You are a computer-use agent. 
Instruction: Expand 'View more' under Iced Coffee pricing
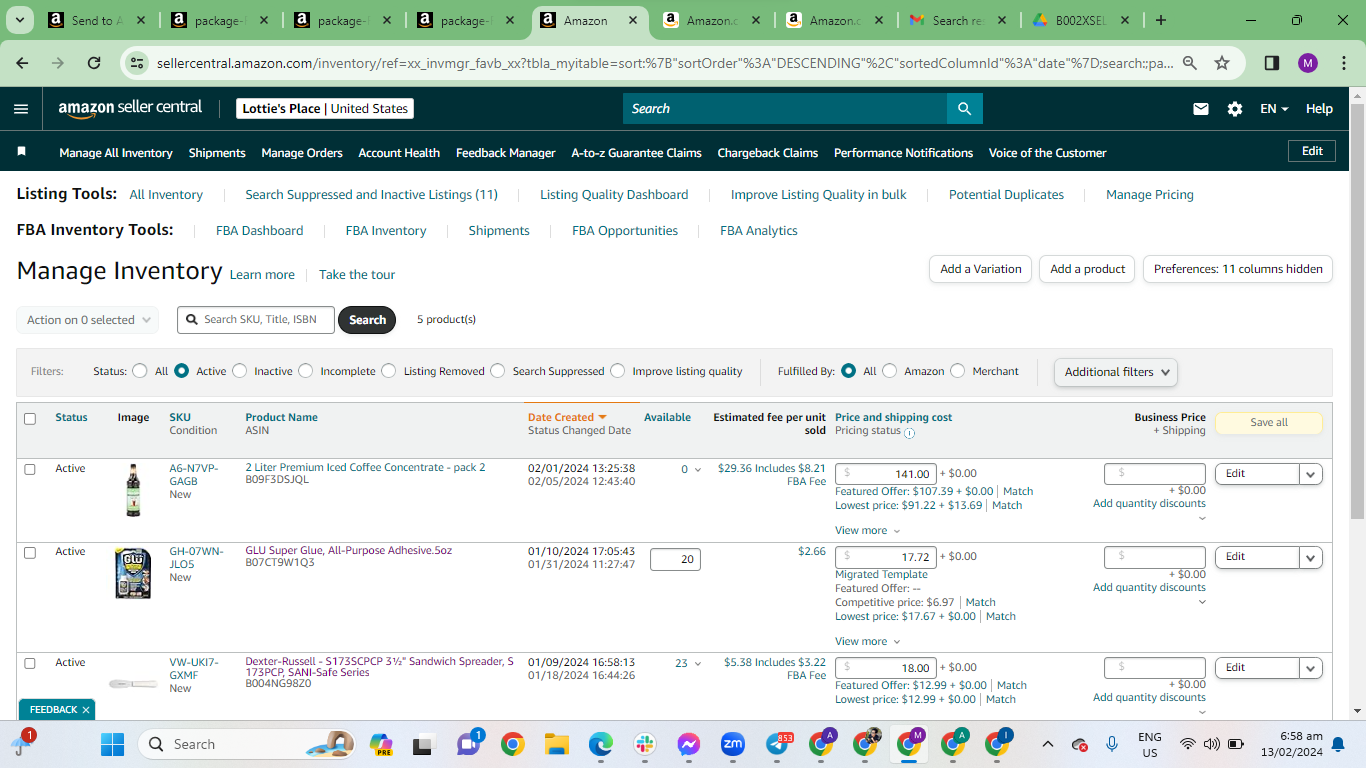[x=867, y=530]
